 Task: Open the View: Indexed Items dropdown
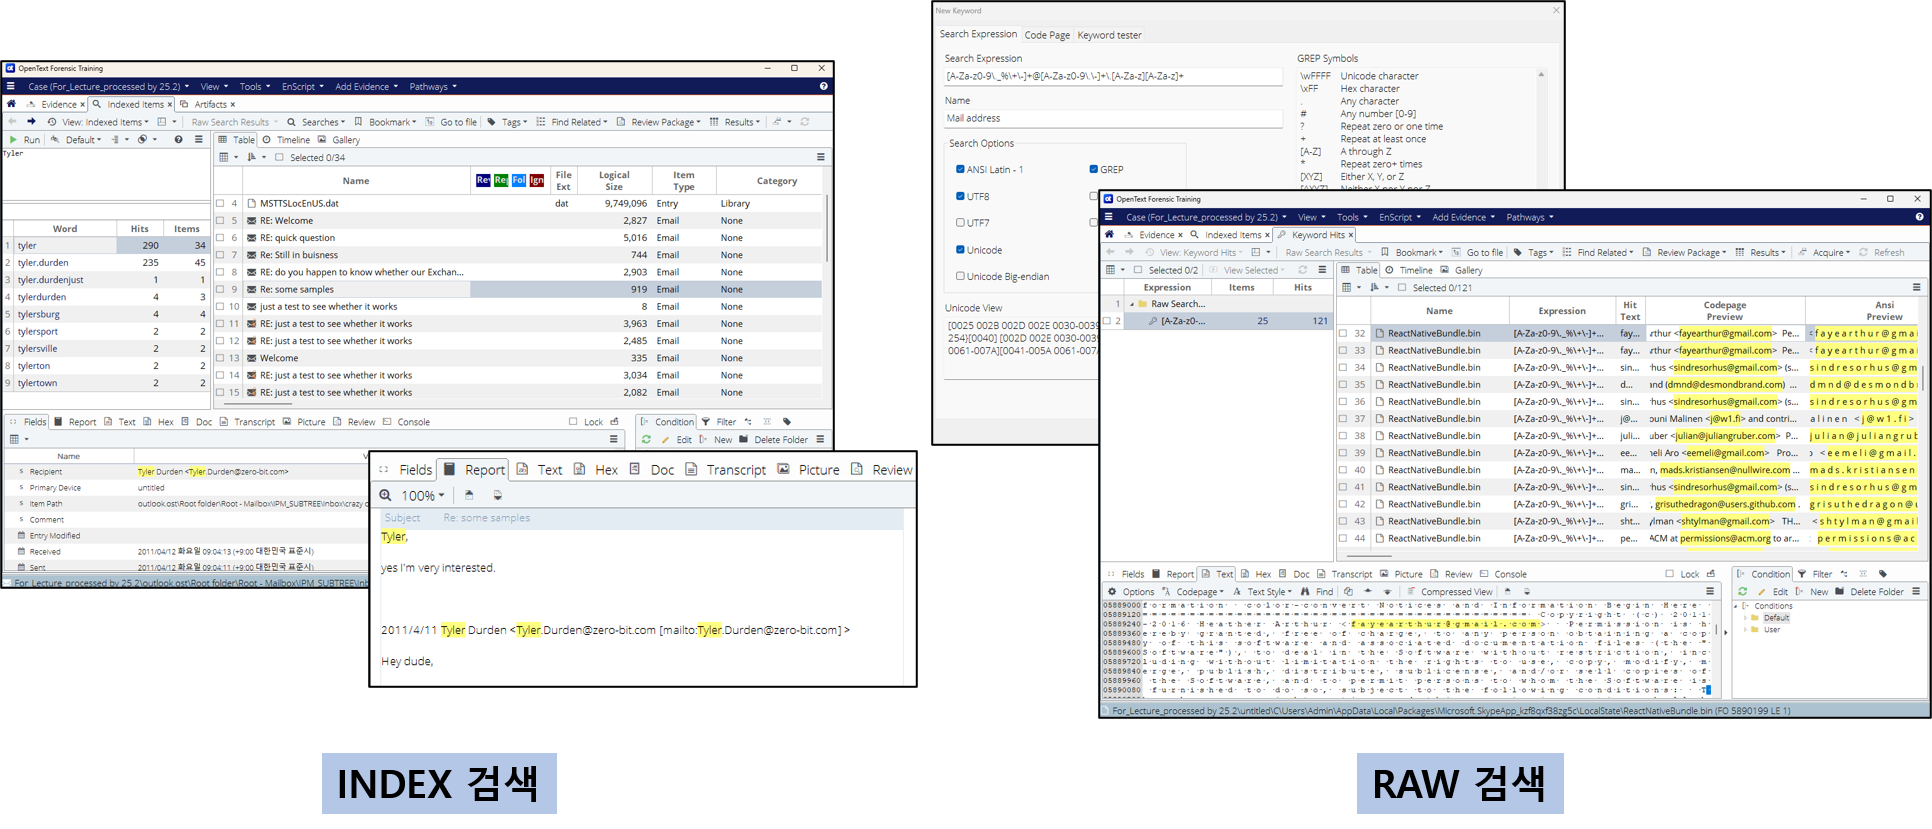[96, 122]
